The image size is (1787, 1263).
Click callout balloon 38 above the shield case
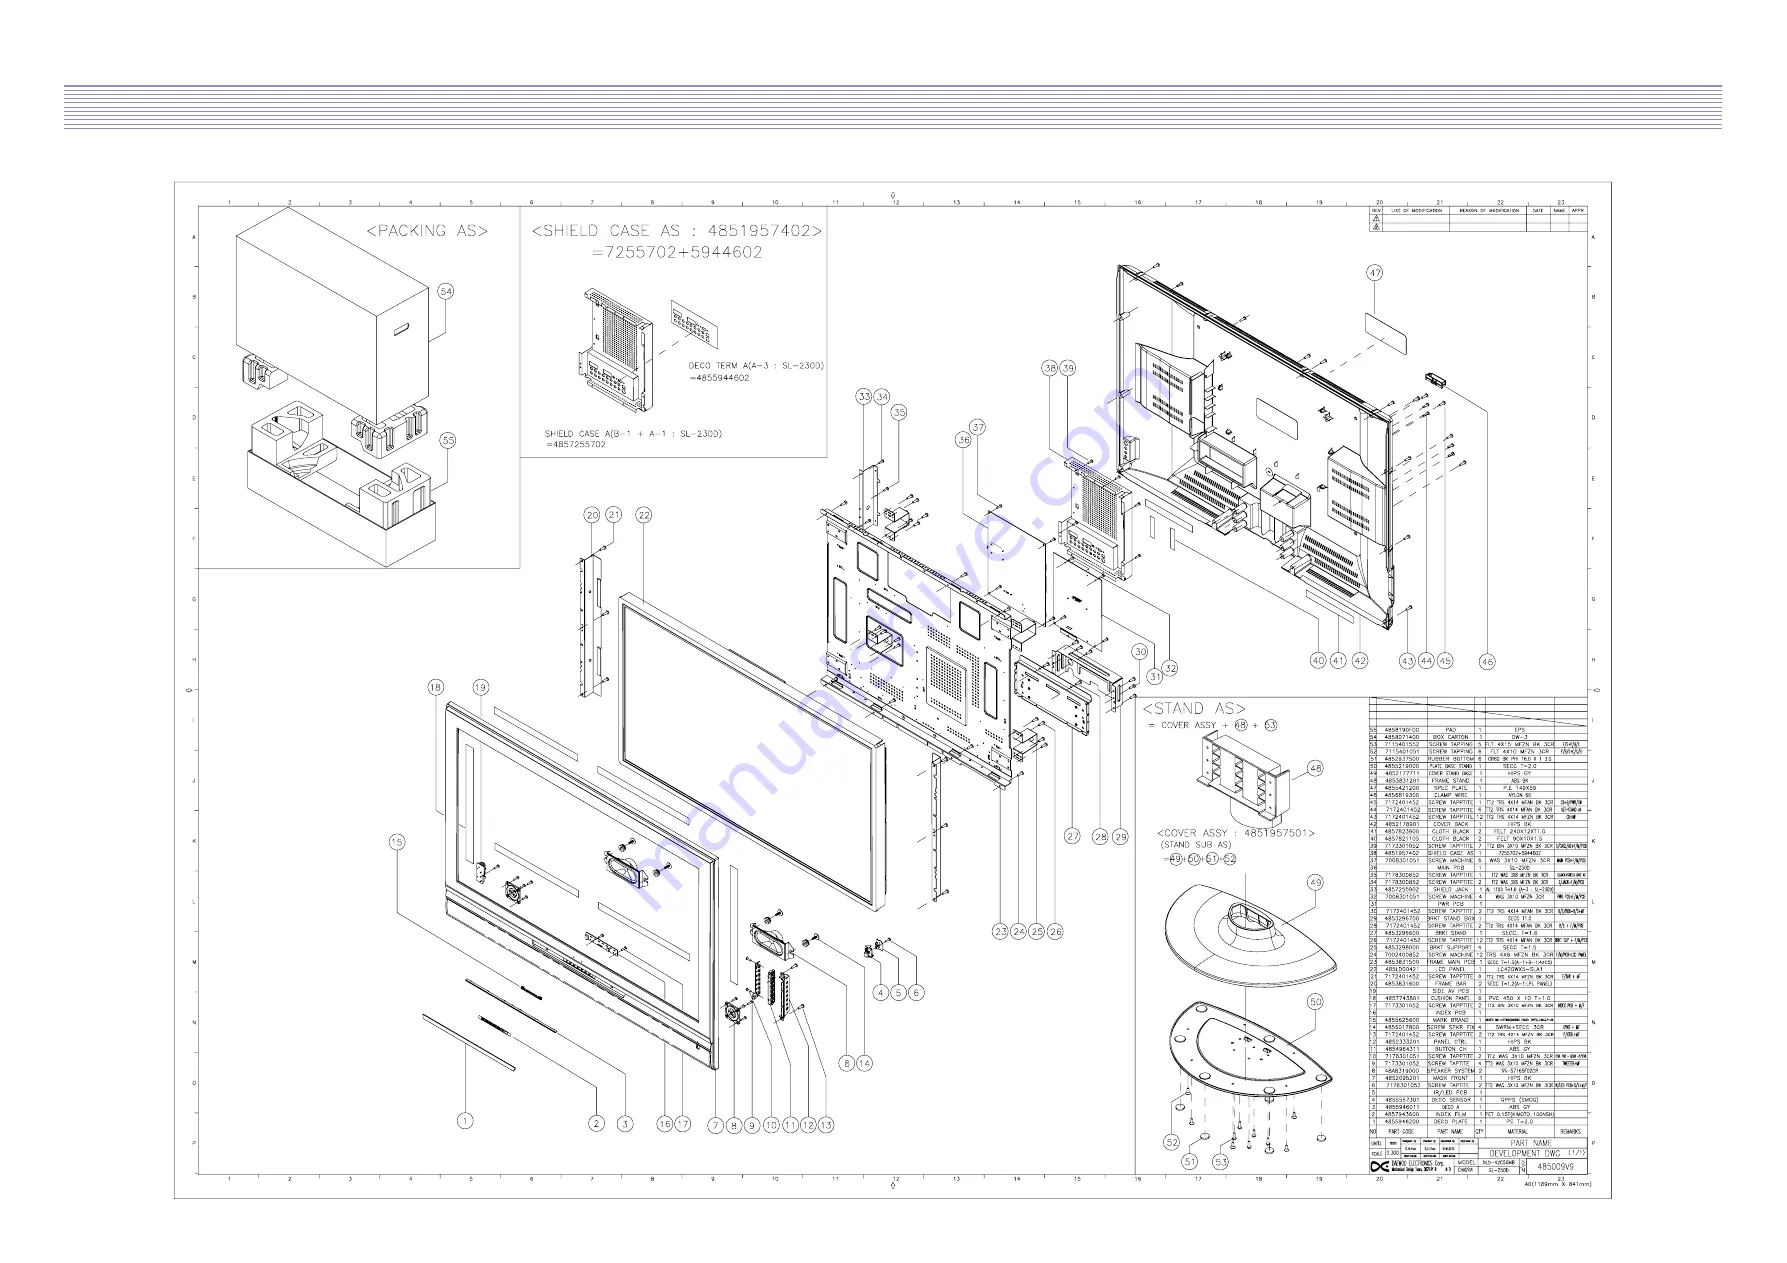1050,368
